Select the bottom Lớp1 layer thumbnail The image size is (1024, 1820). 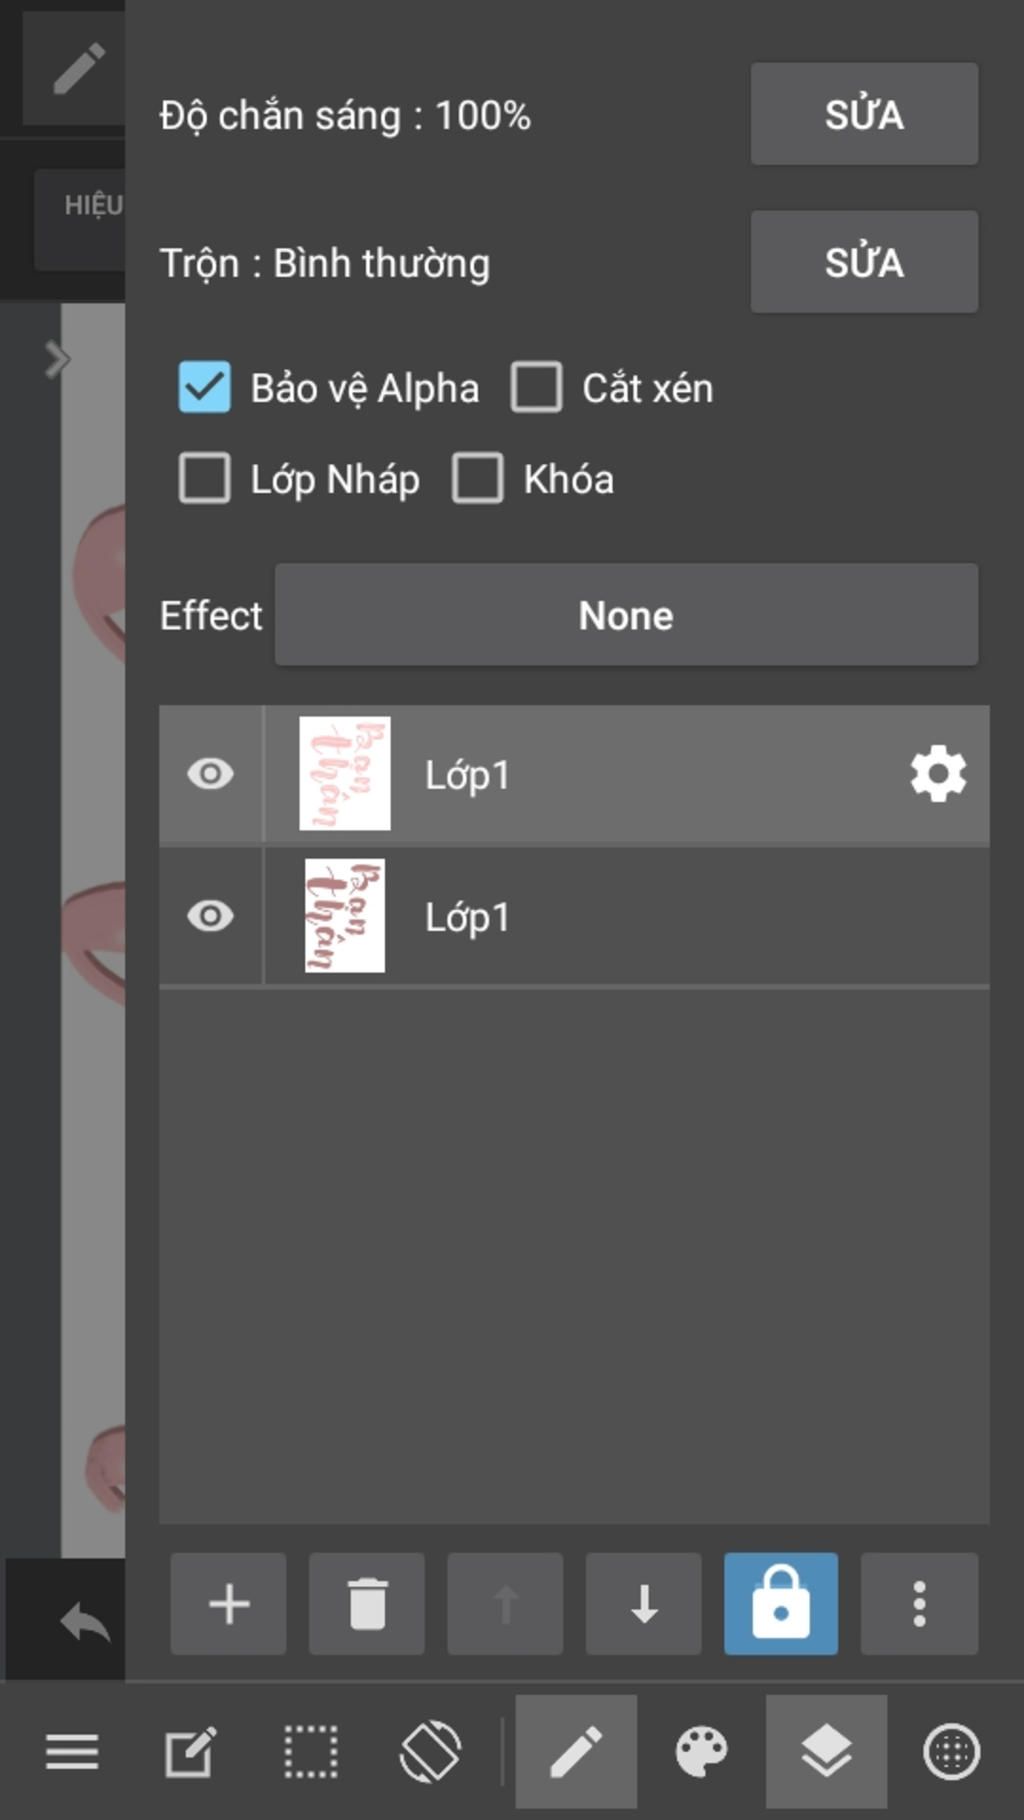point(344,916)
